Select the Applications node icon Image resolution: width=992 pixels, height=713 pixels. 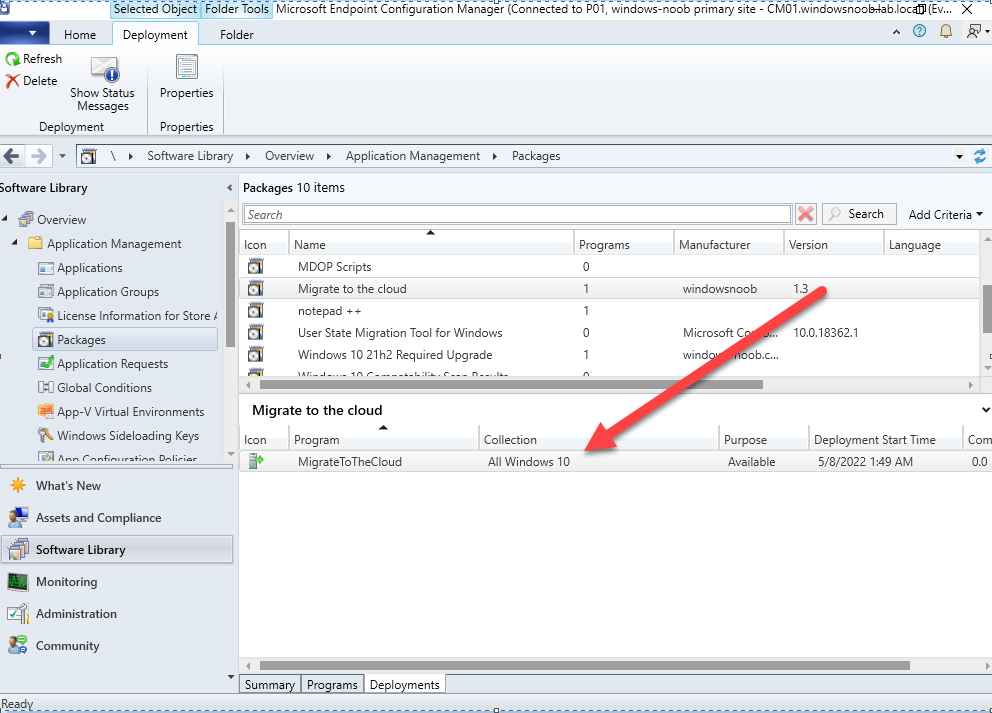(46, 268)
